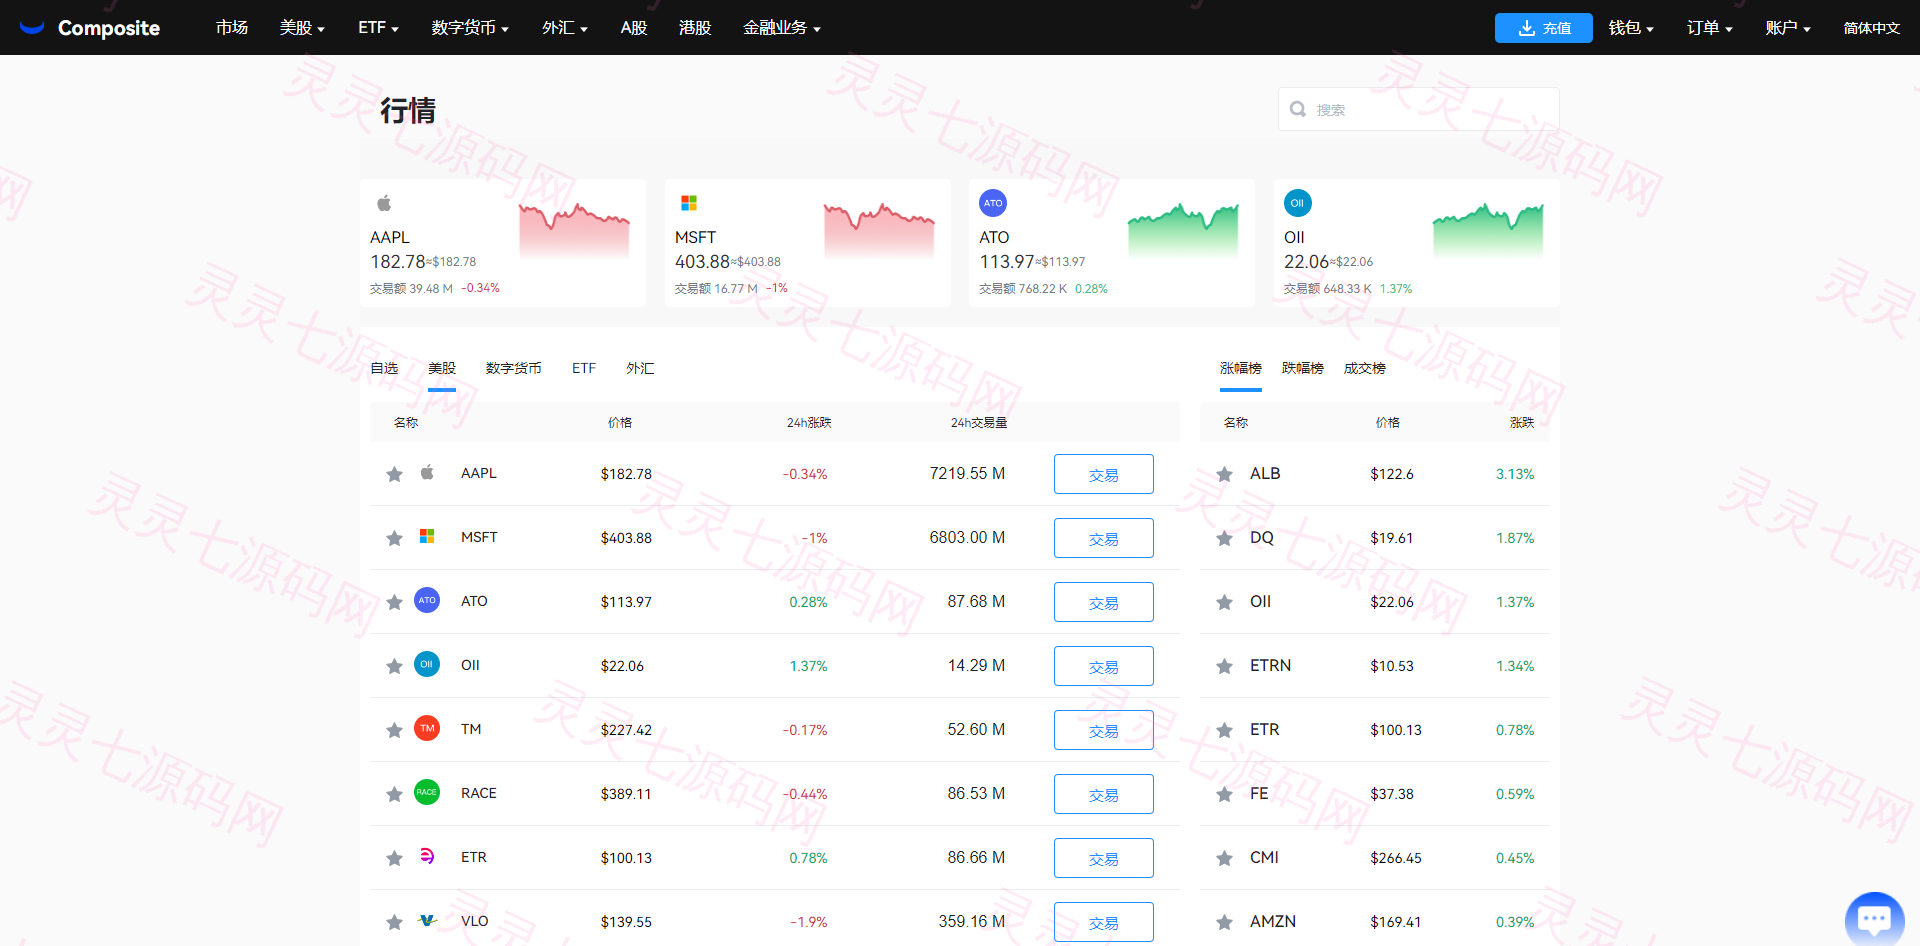Click the Apple logo in AAPL row
Screen dimensions: 1920x946
[427, 472]
